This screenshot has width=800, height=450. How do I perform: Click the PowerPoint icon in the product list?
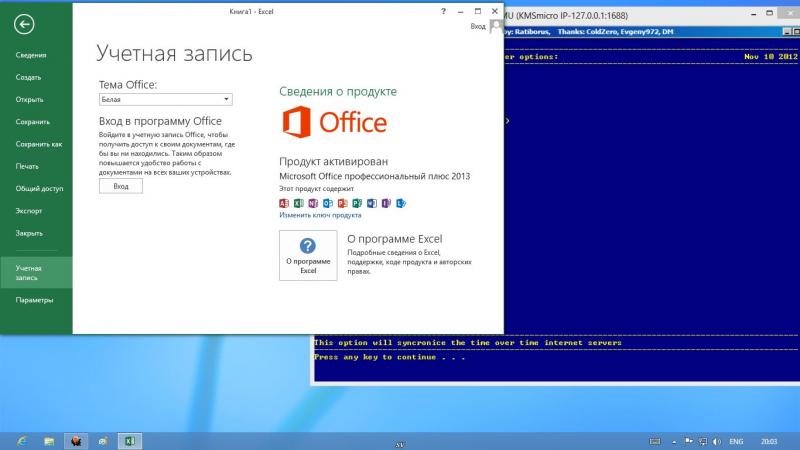point(342,203)
